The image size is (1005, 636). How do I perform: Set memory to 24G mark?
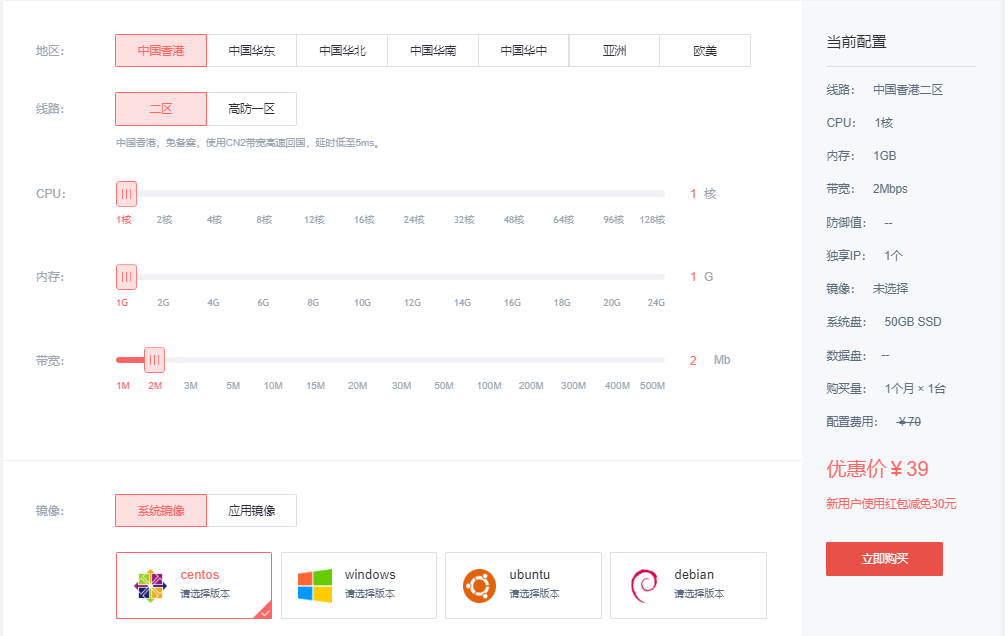pyautogui.click(x=656, y=303)
